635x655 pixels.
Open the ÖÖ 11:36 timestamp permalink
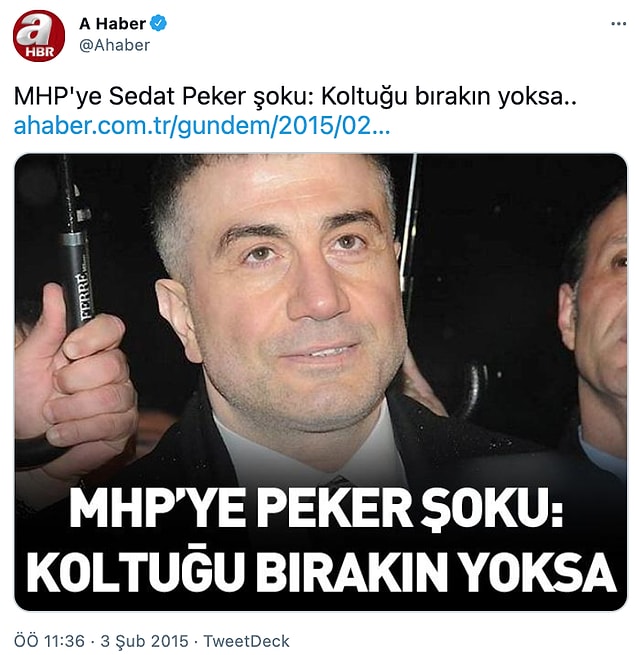[x=49, y=641]
